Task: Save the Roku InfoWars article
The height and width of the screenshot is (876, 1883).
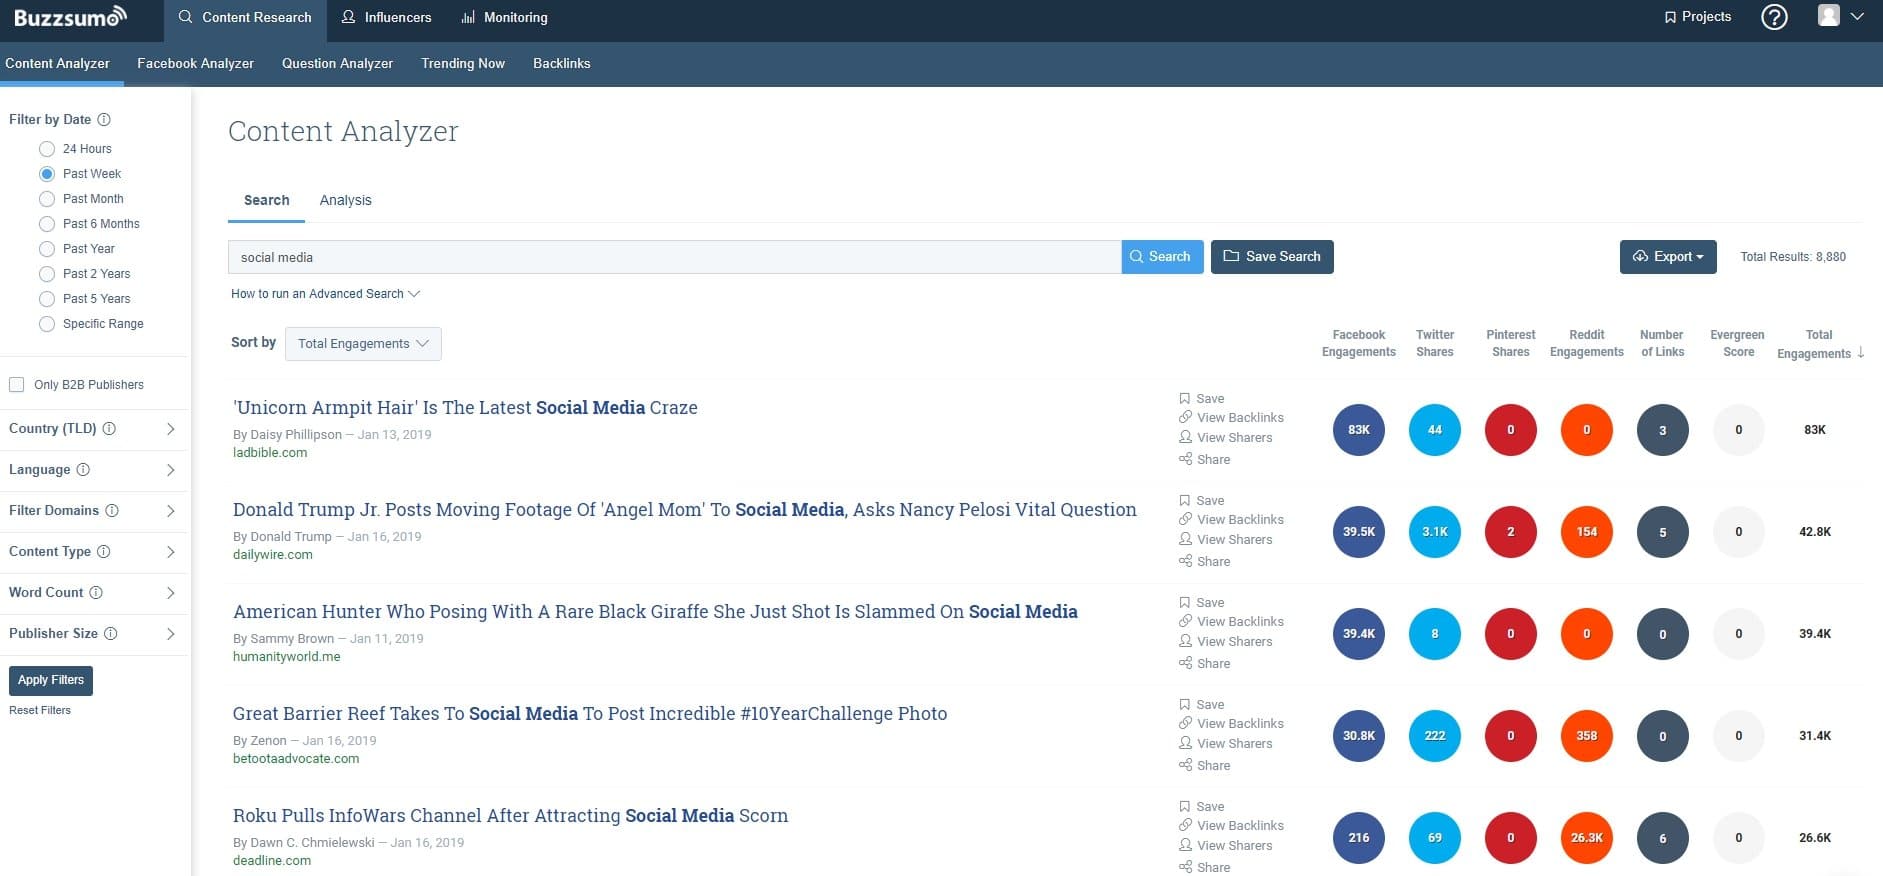Action: [1202, 806]
